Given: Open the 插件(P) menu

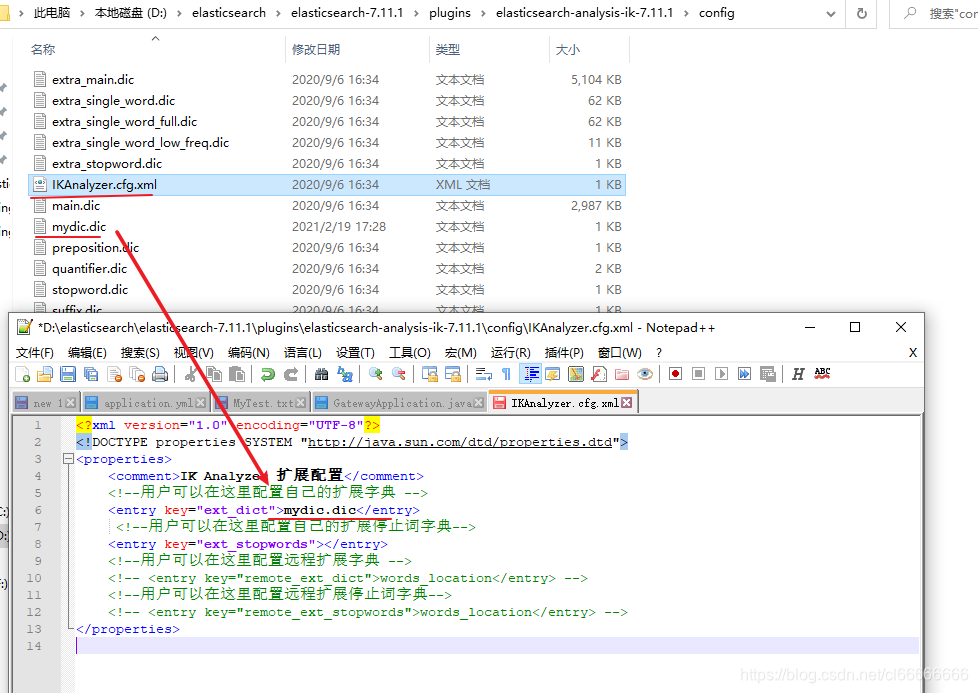Looking at the screenshot, I should click(x=564, y=352).
